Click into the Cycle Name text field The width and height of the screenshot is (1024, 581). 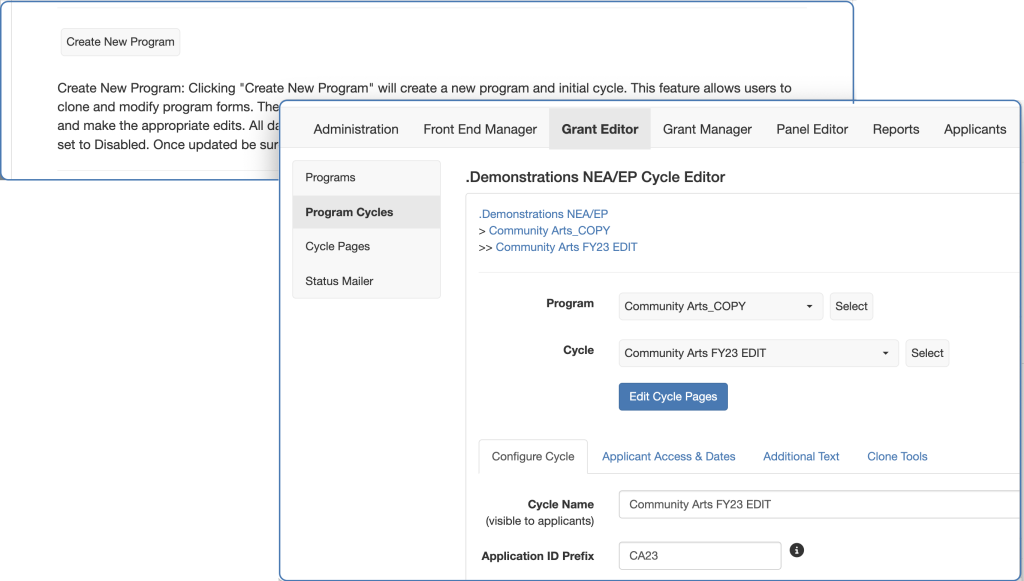point(820,505)
